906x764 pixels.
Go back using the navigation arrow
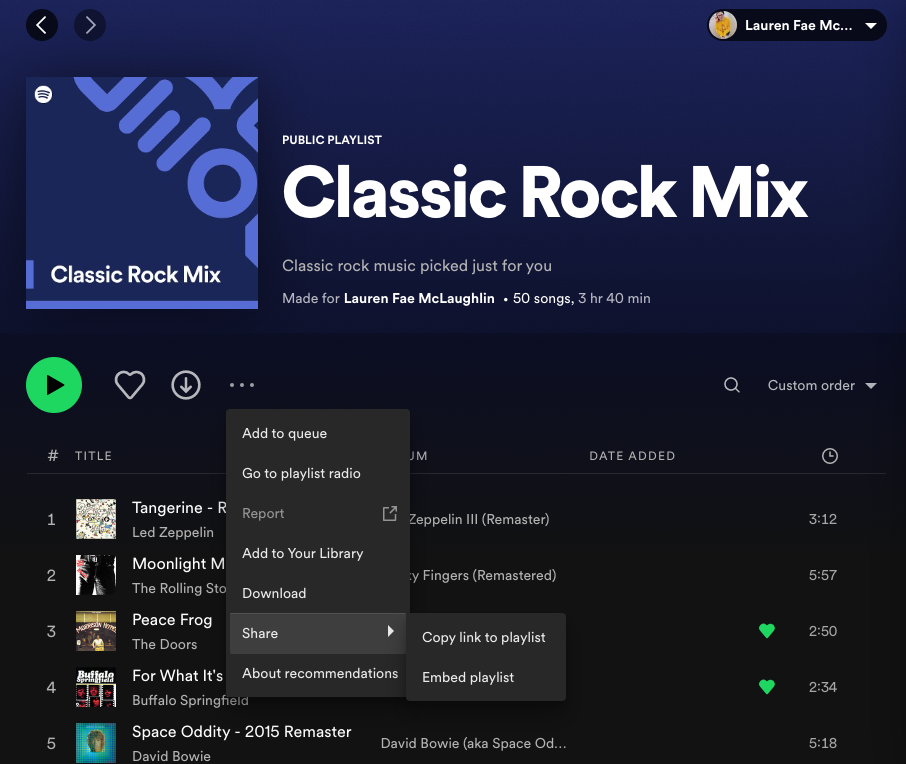42,25
